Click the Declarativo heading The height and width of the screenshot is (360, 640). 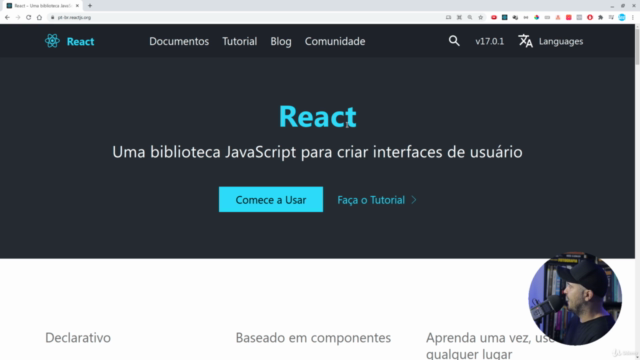pos(78,338)
